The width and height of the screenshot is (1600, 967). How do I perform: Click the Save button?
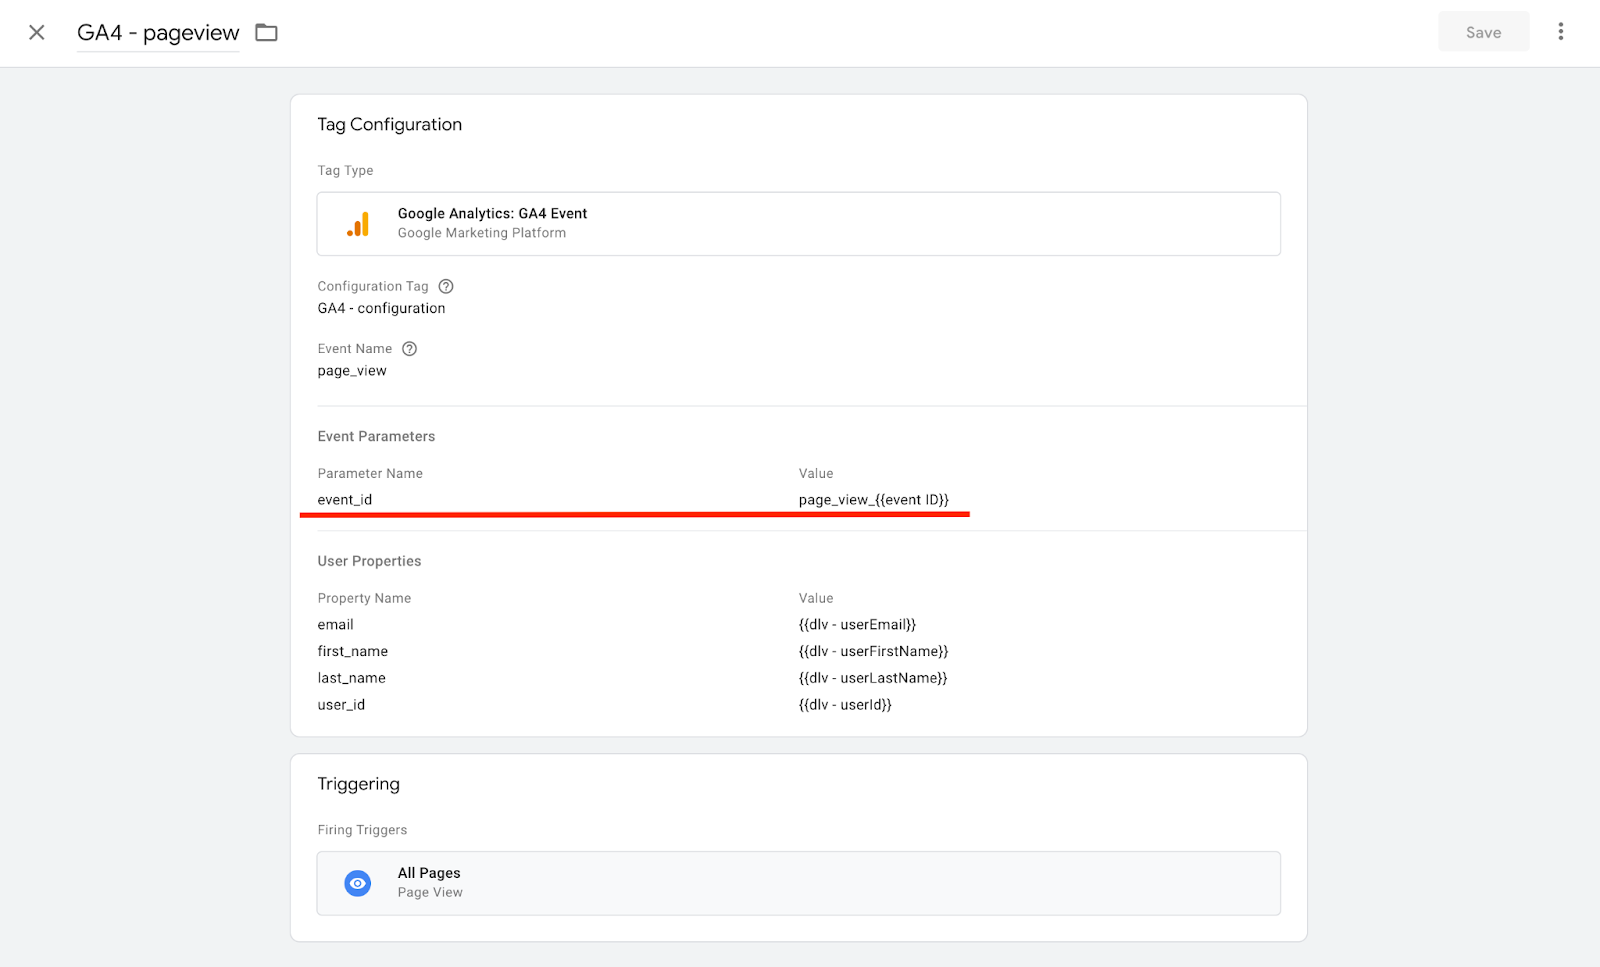tap(1483, 32)
